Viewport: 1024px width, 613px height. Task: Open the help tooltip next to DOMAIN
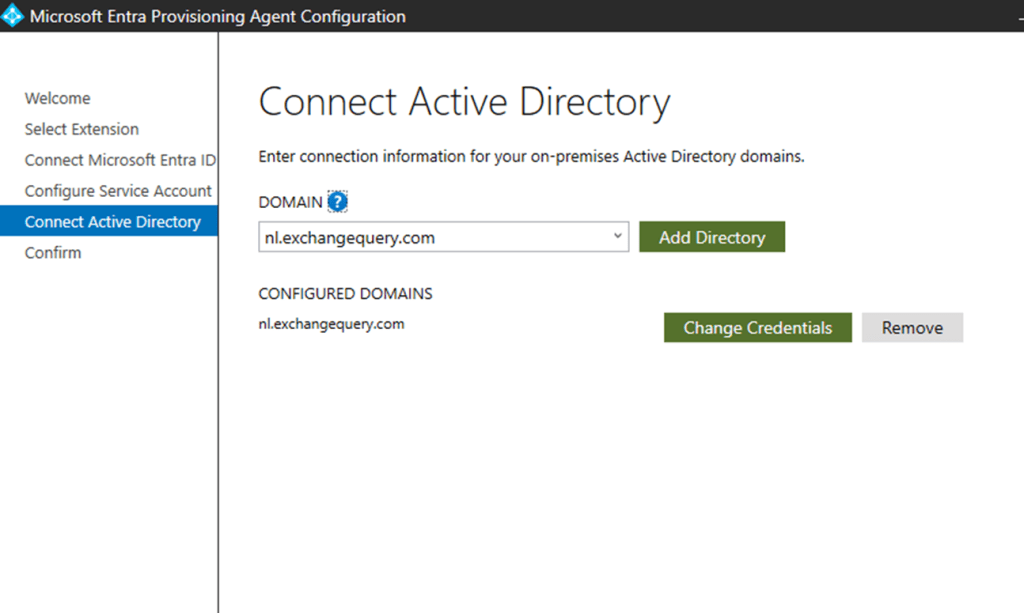pyautogui.click(x=337, y=202)
